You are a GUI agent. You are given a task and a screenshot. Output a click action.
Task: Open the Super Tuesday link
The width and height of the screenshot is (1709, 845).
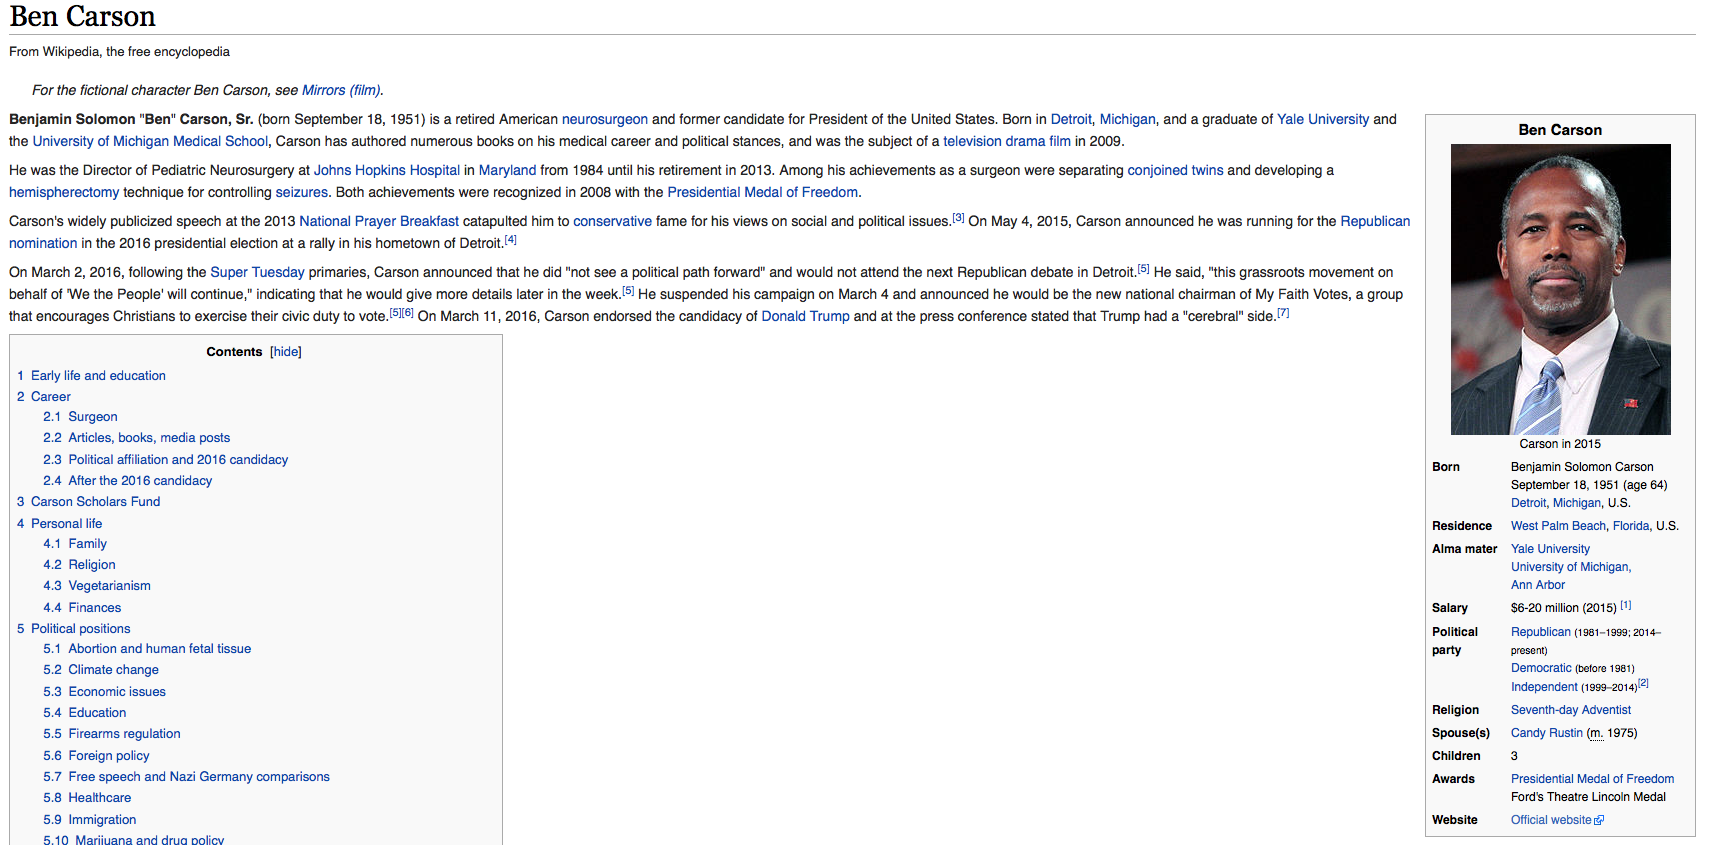click(257, 272)
